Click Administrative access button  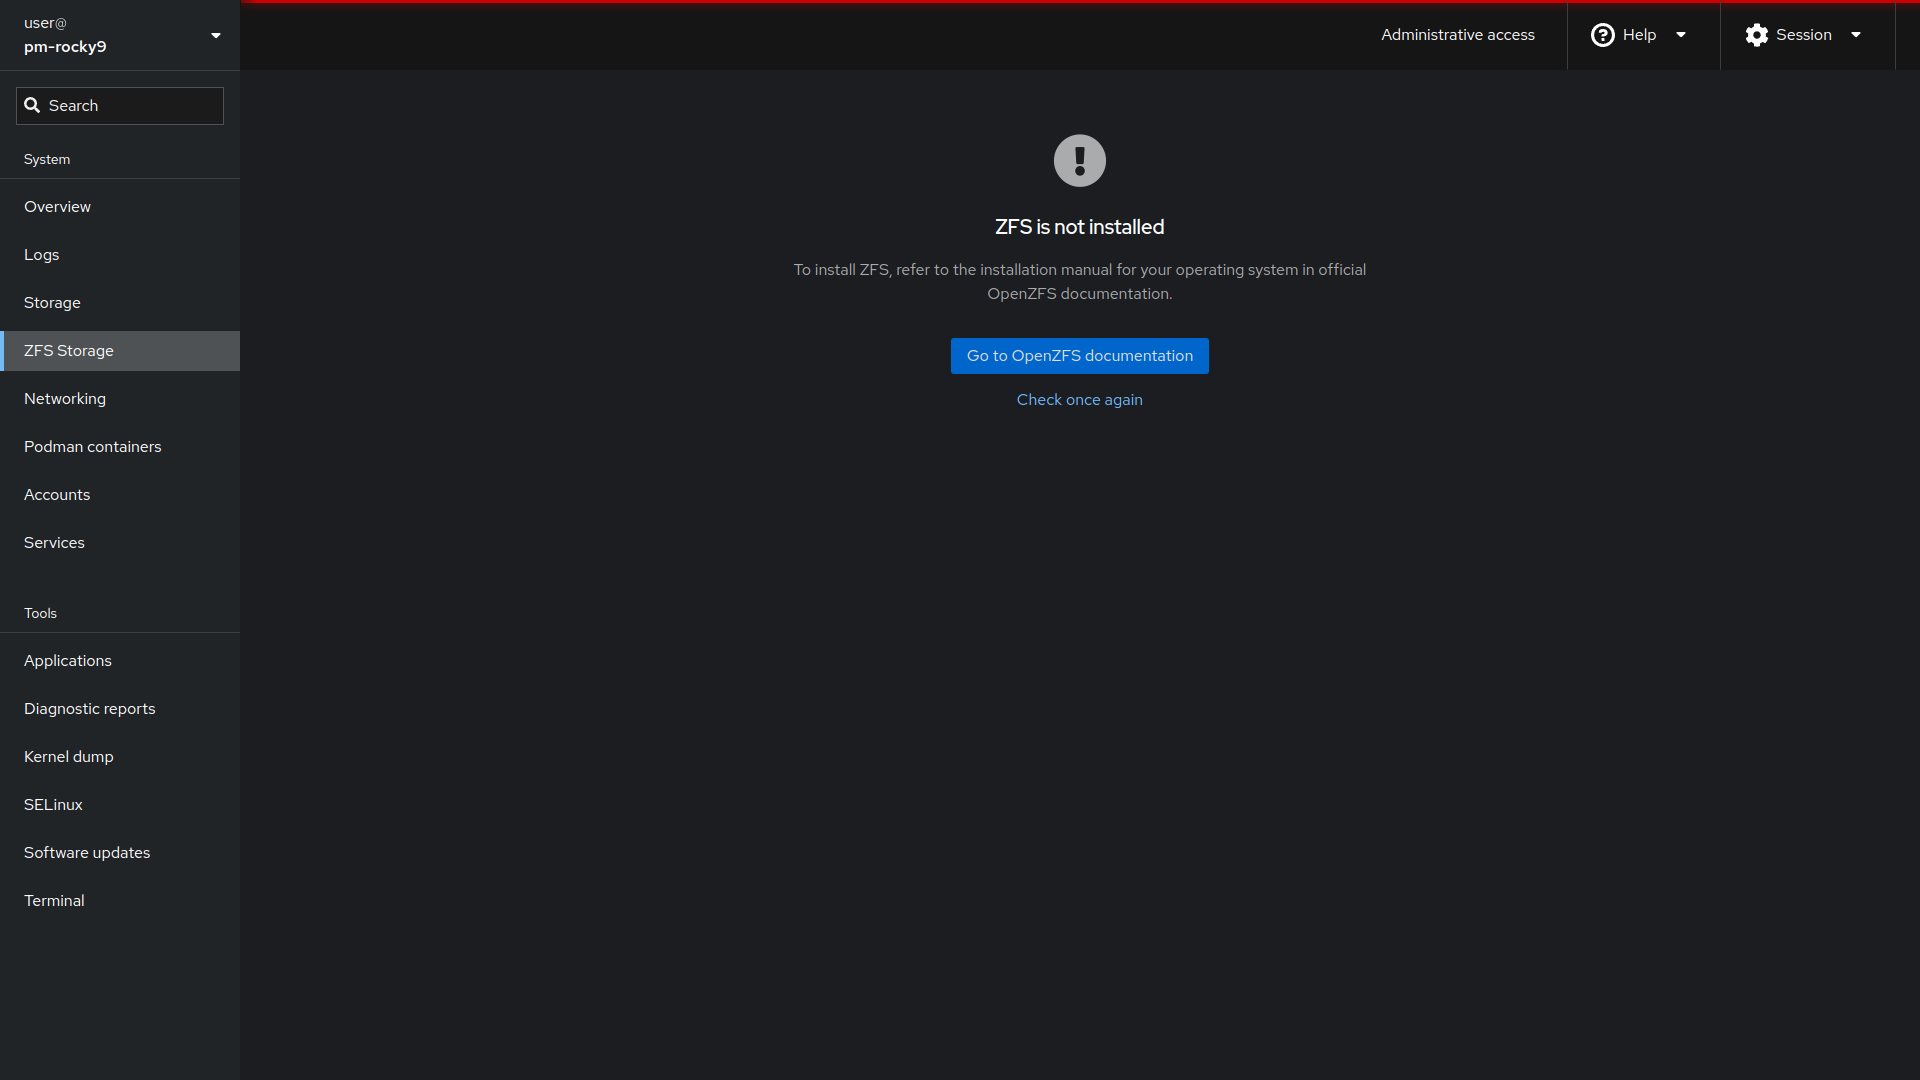click(1458, 35)
